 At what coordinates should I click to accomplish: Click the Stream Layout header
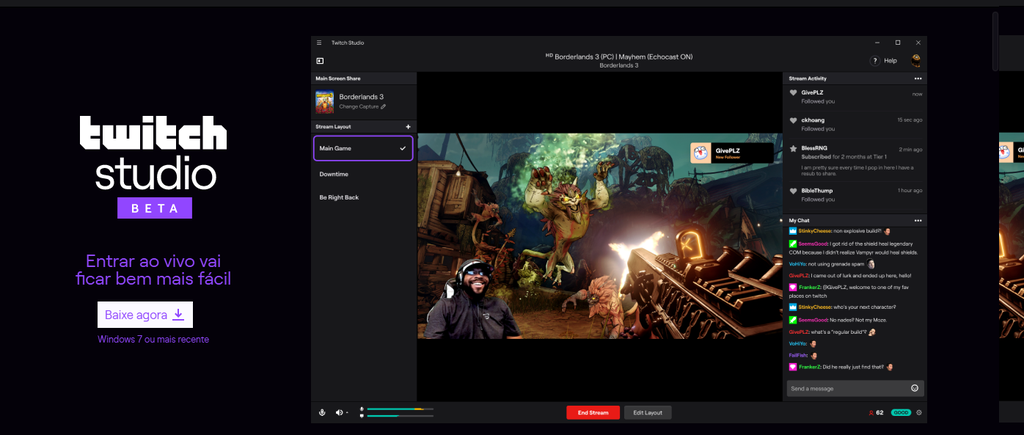coord(364,127)
